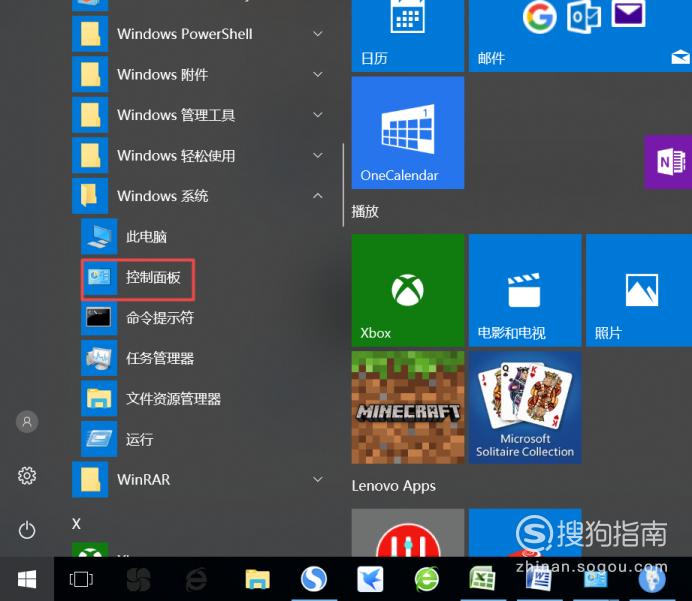This screenshot has height=601, width=692.
Task: Open Excel from taskbar
Action: 482,578
